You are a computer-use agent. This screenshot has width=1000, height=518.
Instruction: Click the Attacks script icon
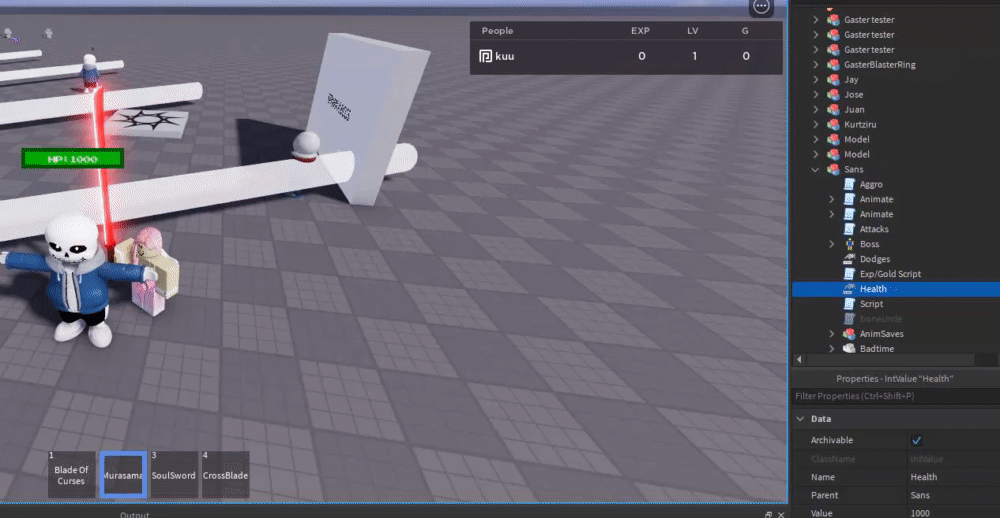click(849, 229)
